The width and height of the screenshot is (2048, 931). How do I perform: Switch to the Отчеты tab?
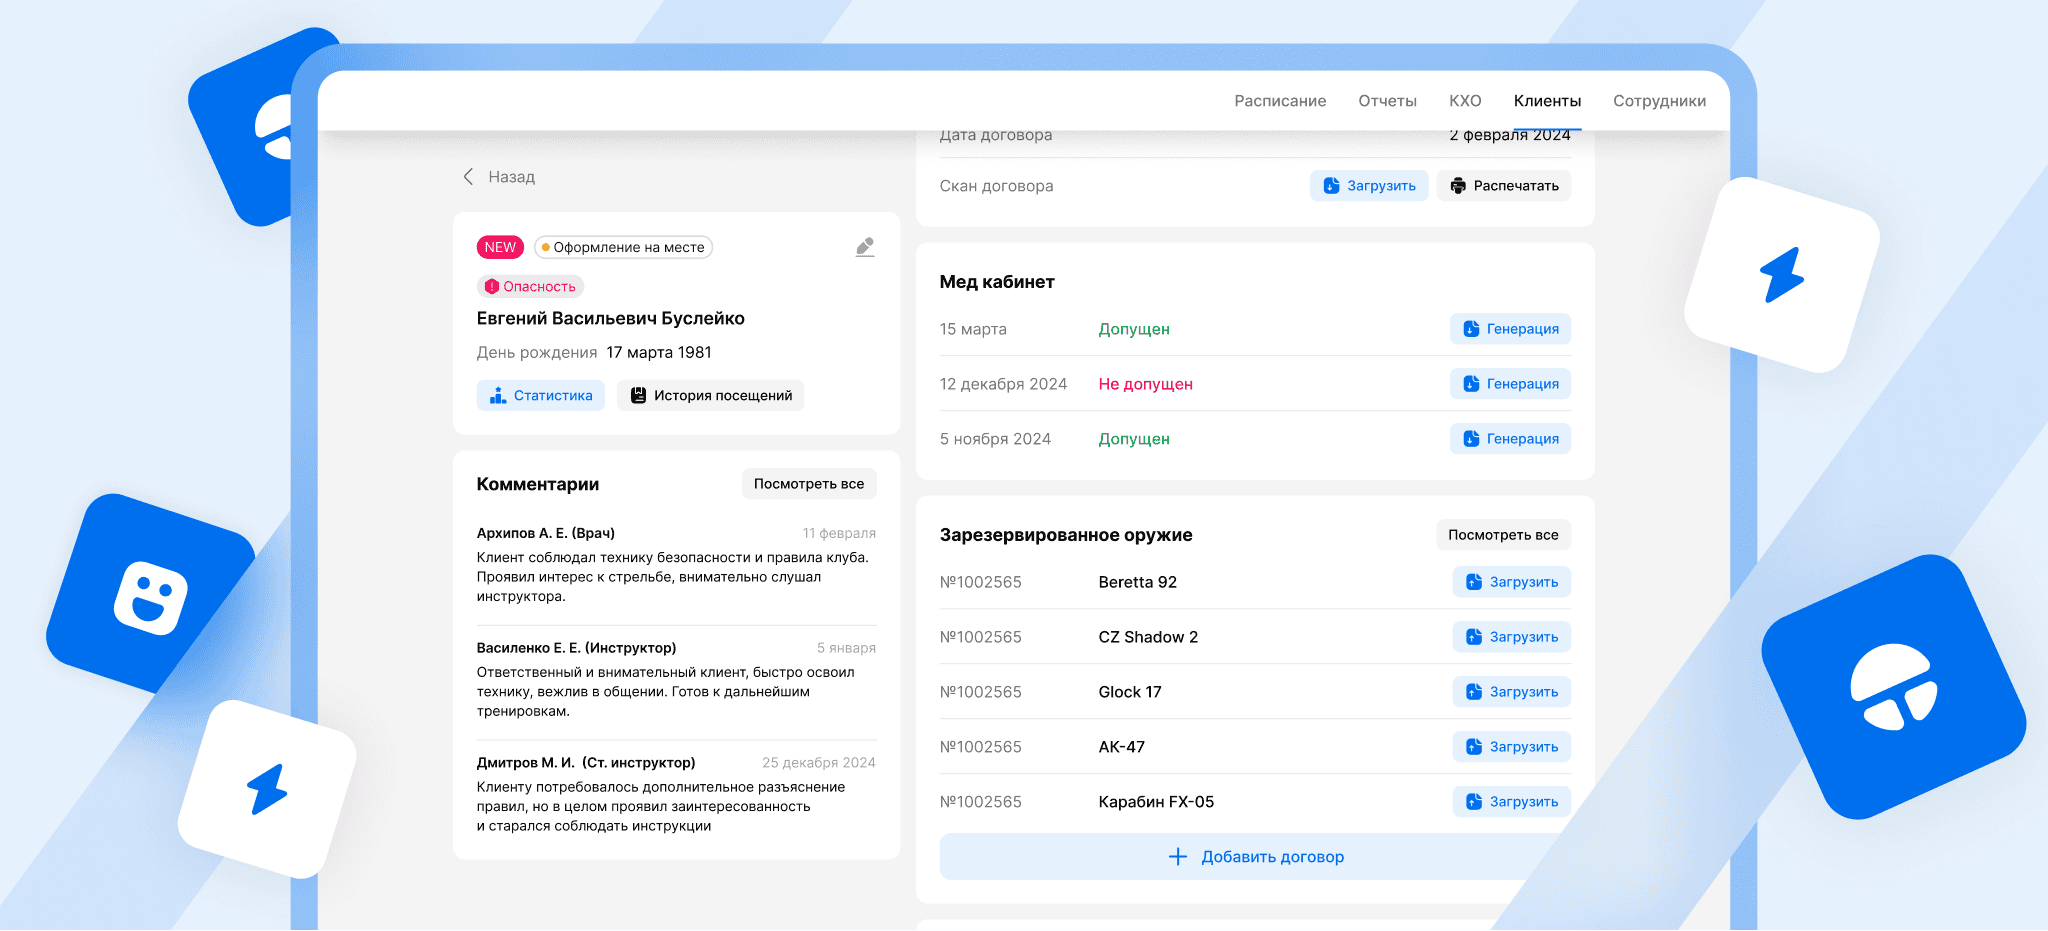click(x=1387, y=101)
